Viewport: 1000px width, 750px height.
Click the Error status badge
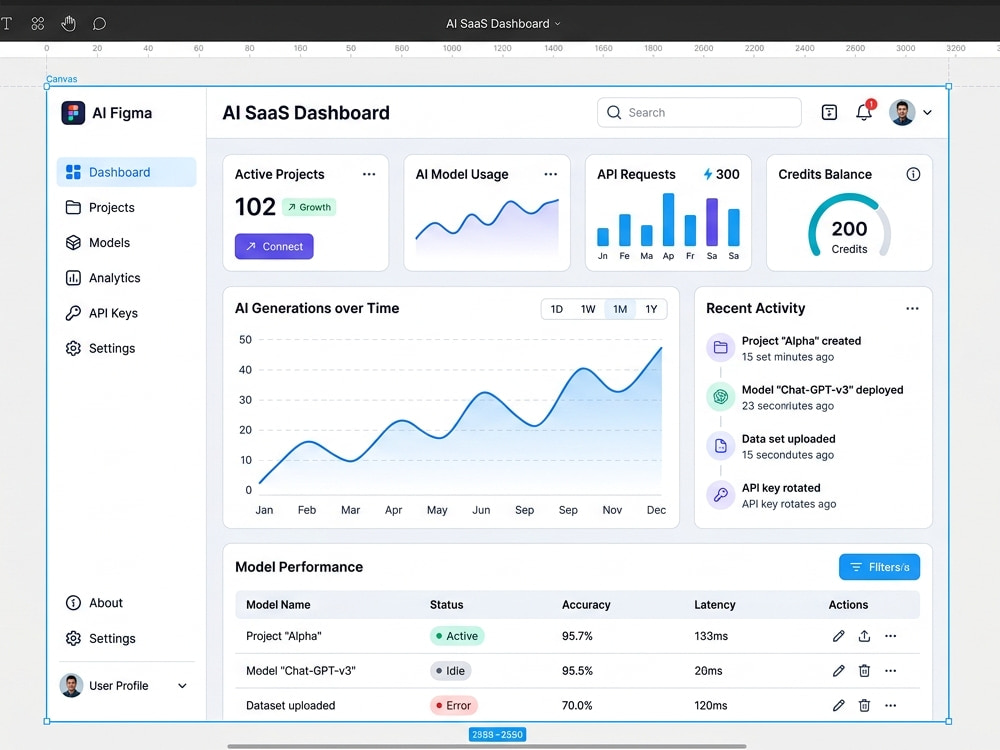tap(453, 705)
